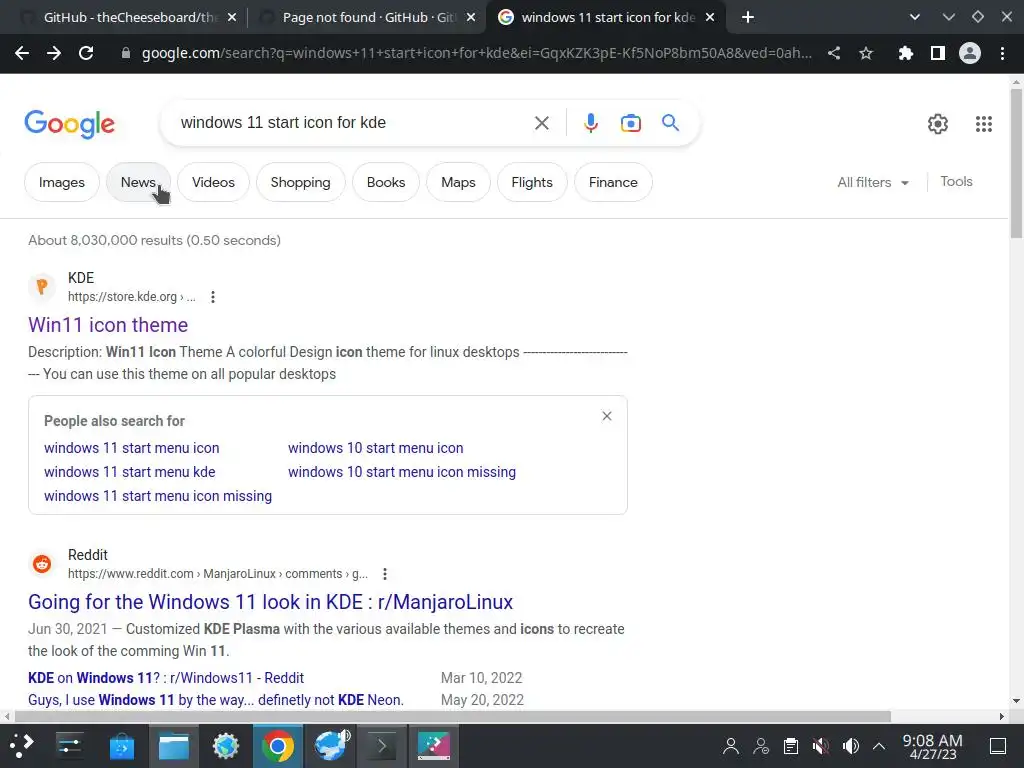Viewport: 1024px width, 768px height.
Task: Open the Win11 icon theme result
Action: 108,325
